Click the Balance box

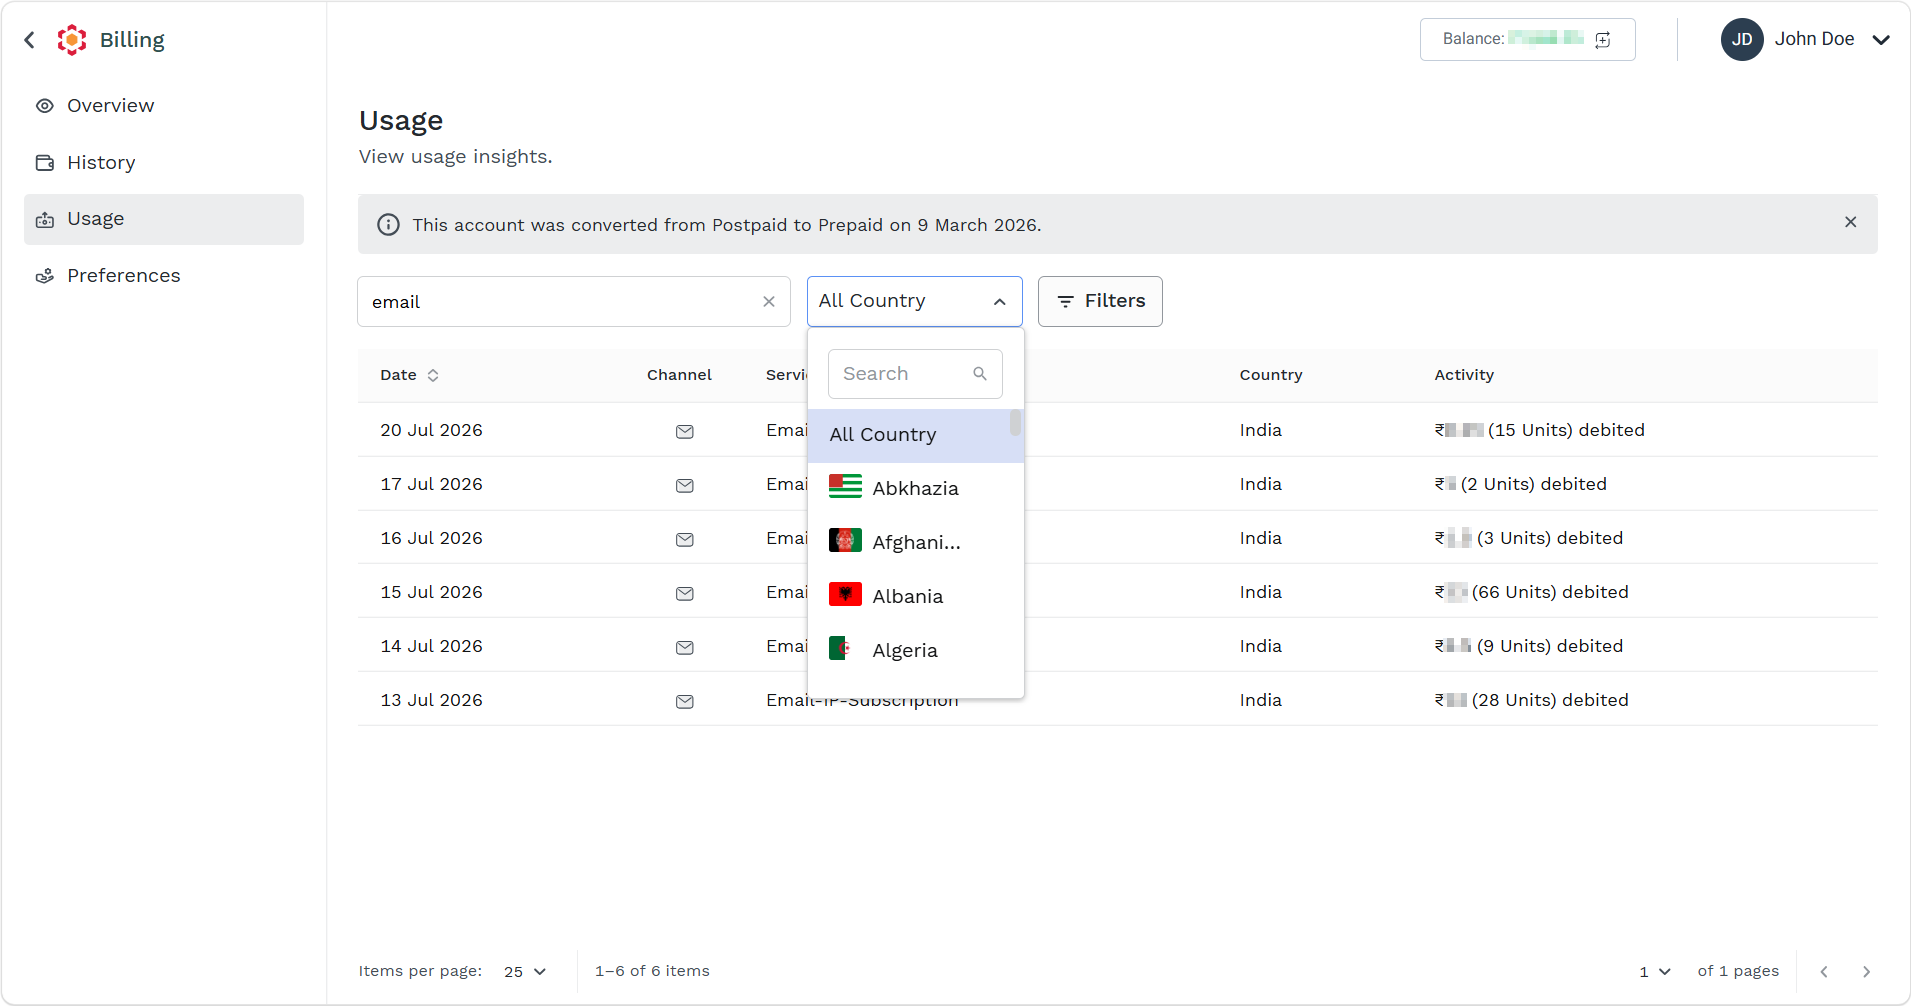click(1528, 39)
